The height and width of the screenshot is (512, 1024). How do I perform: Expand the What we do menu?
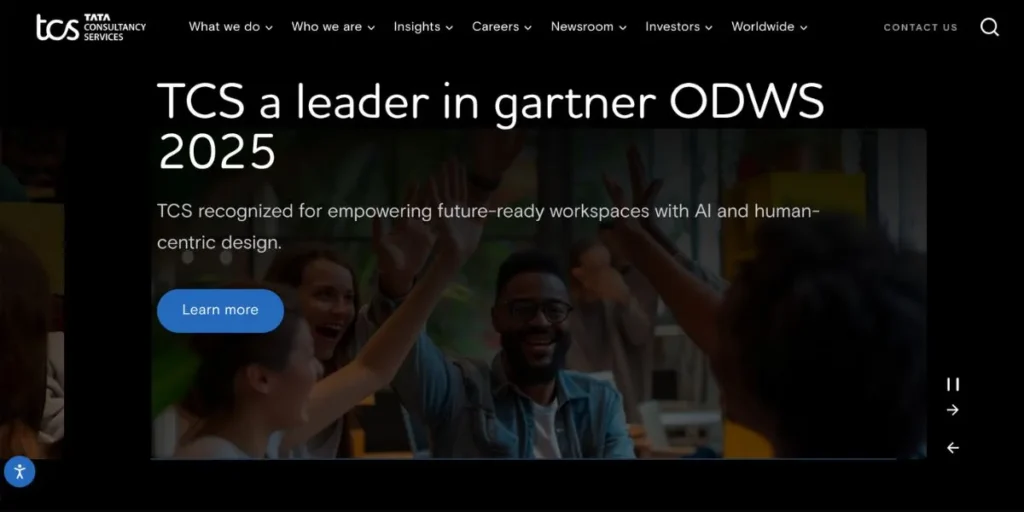tap(231, 27)
